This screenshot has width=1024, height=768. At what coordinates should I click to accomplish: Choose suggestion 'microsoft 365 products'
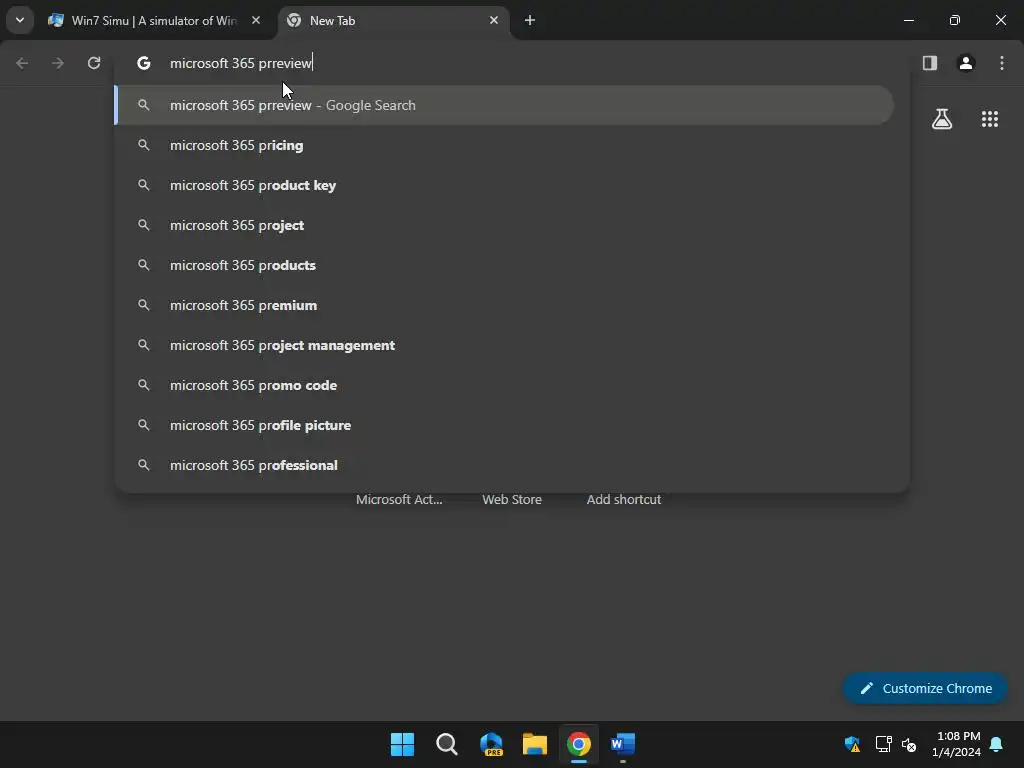click(504, 265)
